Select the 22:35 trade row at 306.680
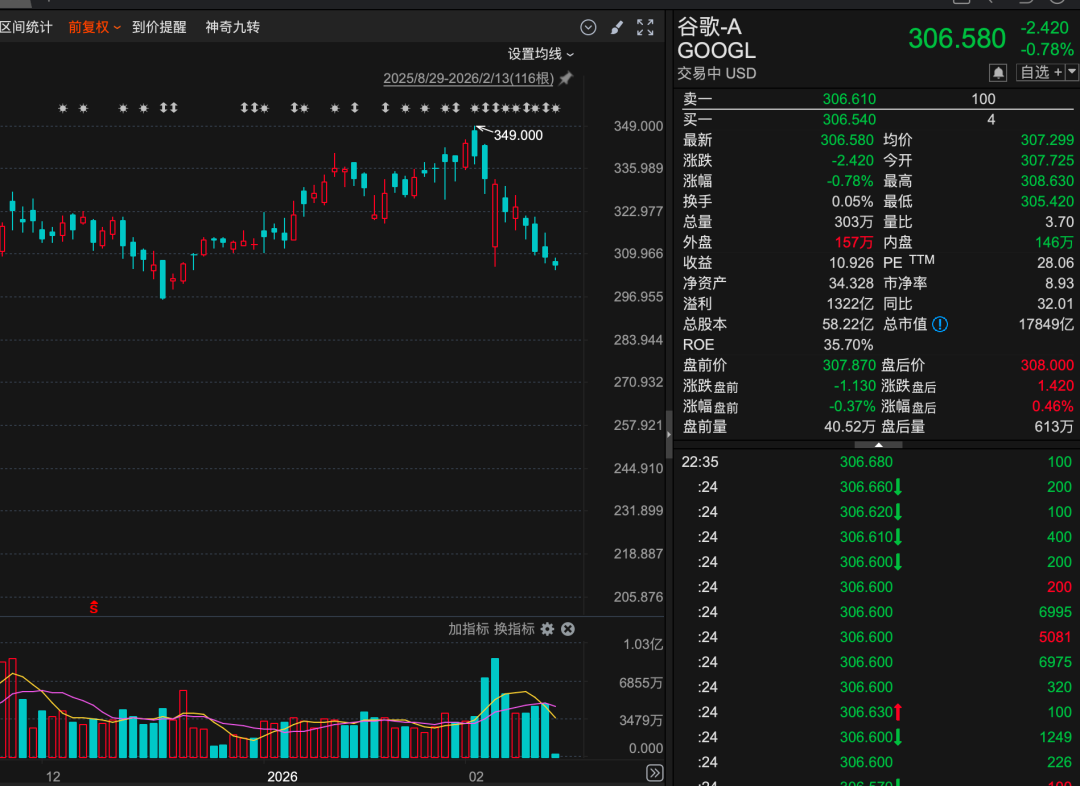Screen dimensions: 1080x786 (876, 462)
